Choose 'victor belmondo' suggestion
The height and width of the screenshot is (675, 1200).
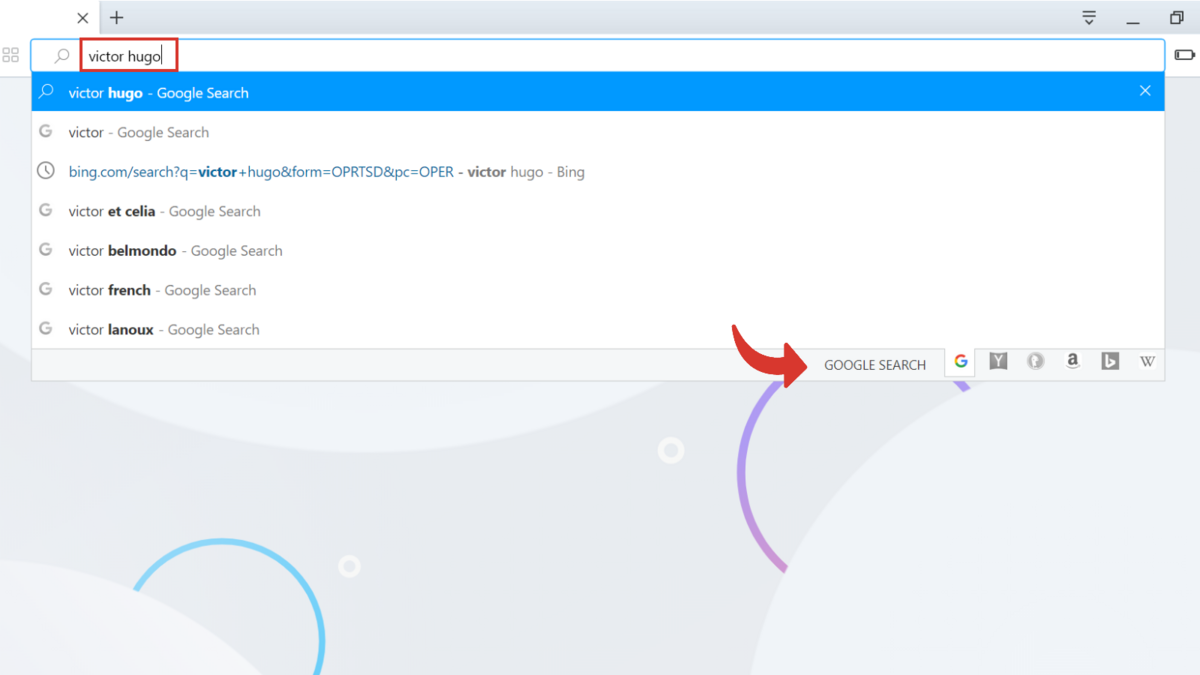point(598,251)
